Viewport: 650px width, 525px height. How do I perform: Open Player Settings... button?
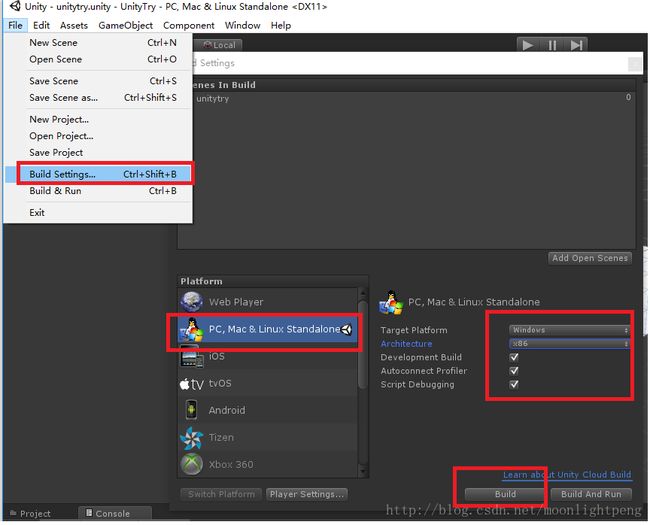[307, 494]
